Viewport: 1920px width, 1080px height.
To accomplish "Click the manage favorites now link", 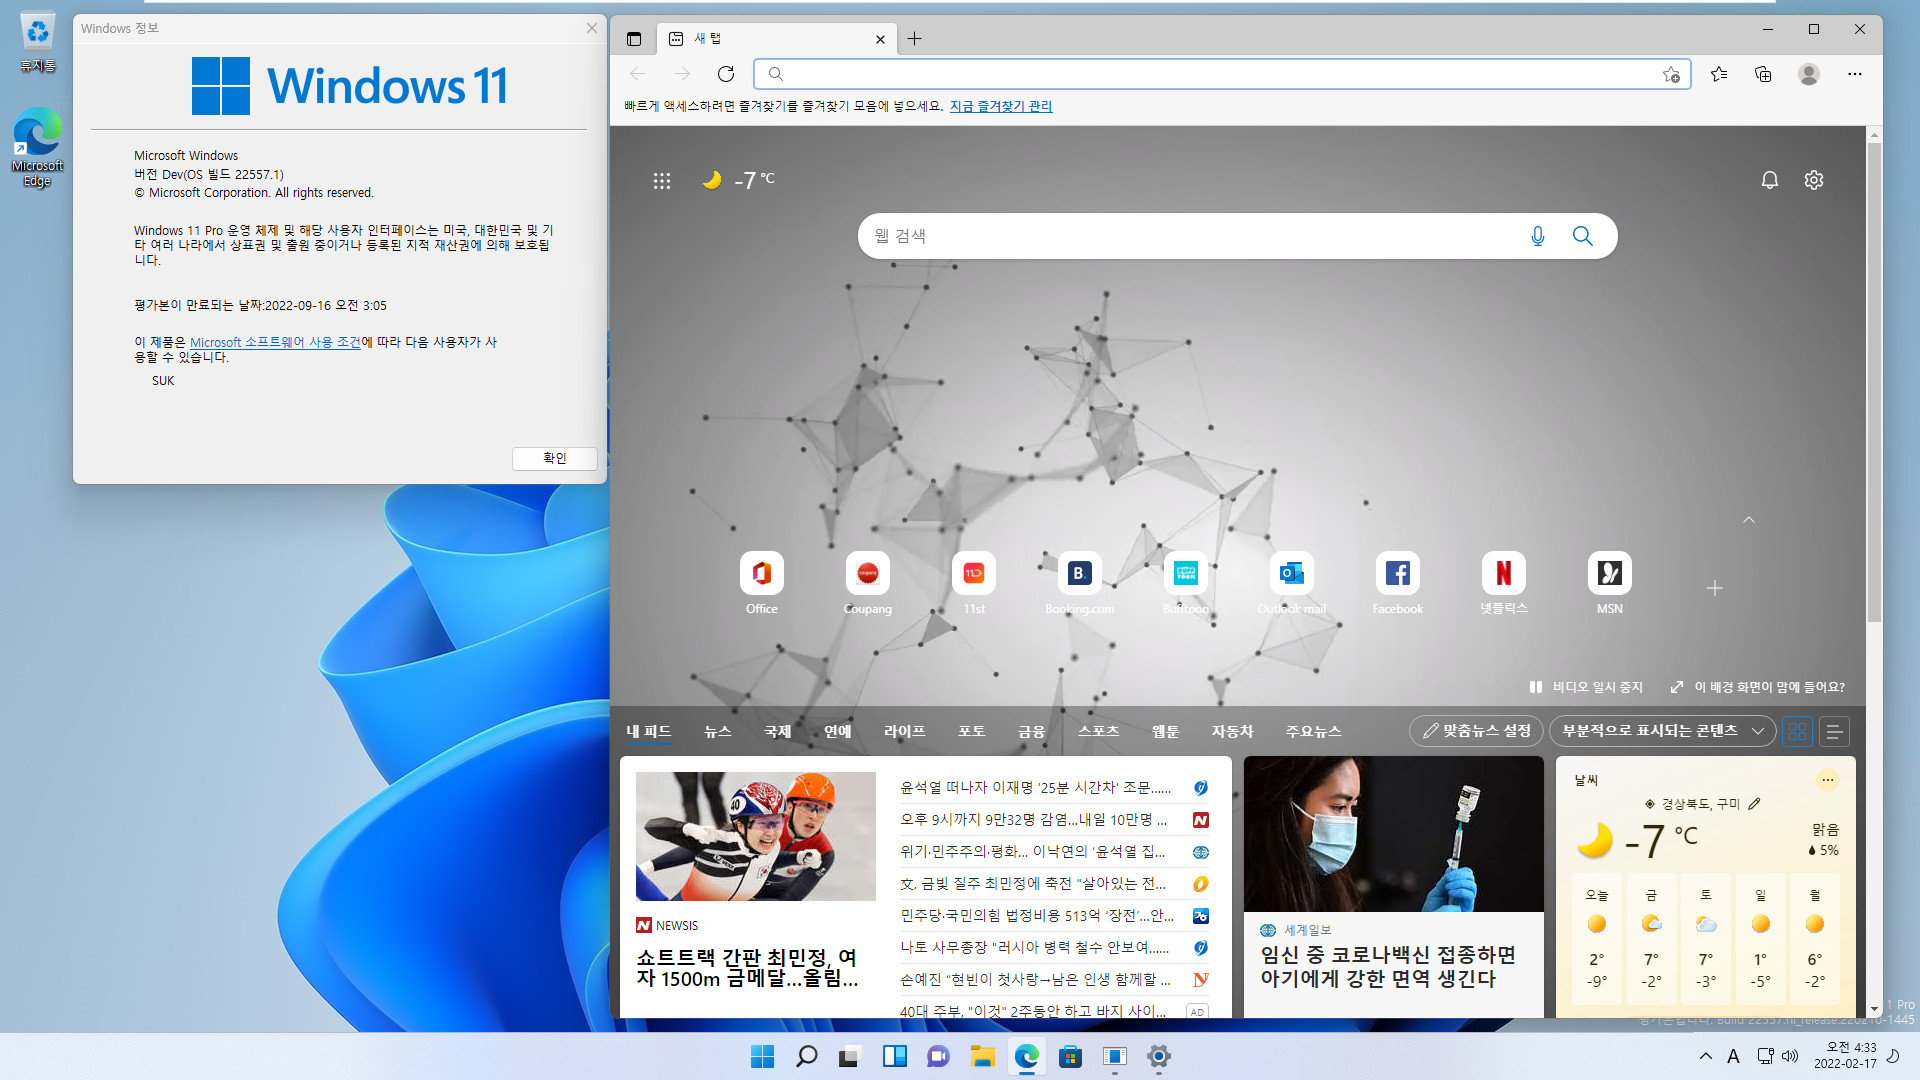I will coord(1000,106).
